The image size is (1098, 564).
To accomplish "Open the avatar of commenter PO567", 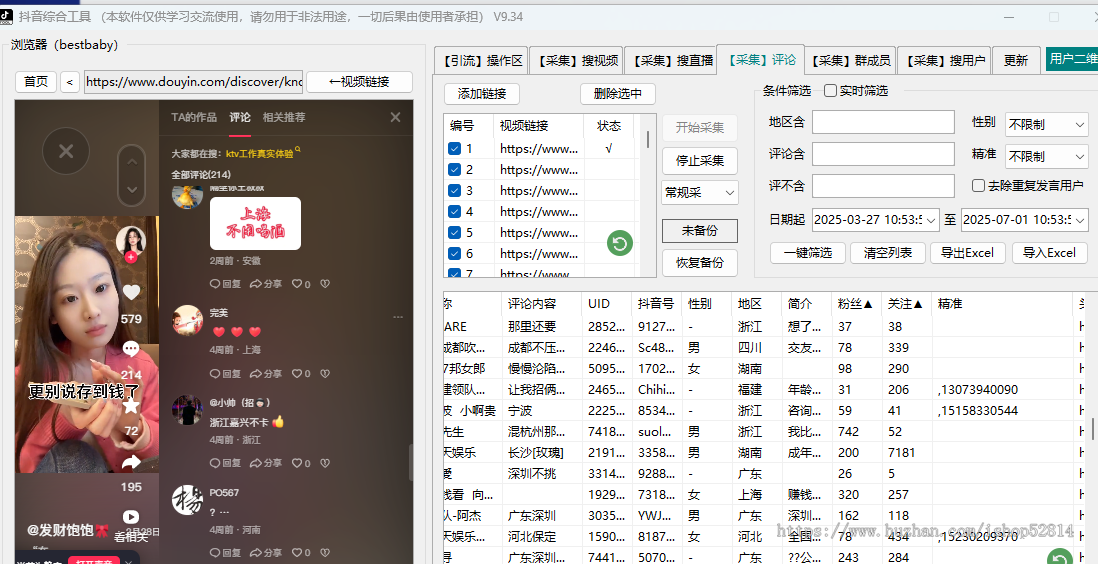I will click(188, 500).
